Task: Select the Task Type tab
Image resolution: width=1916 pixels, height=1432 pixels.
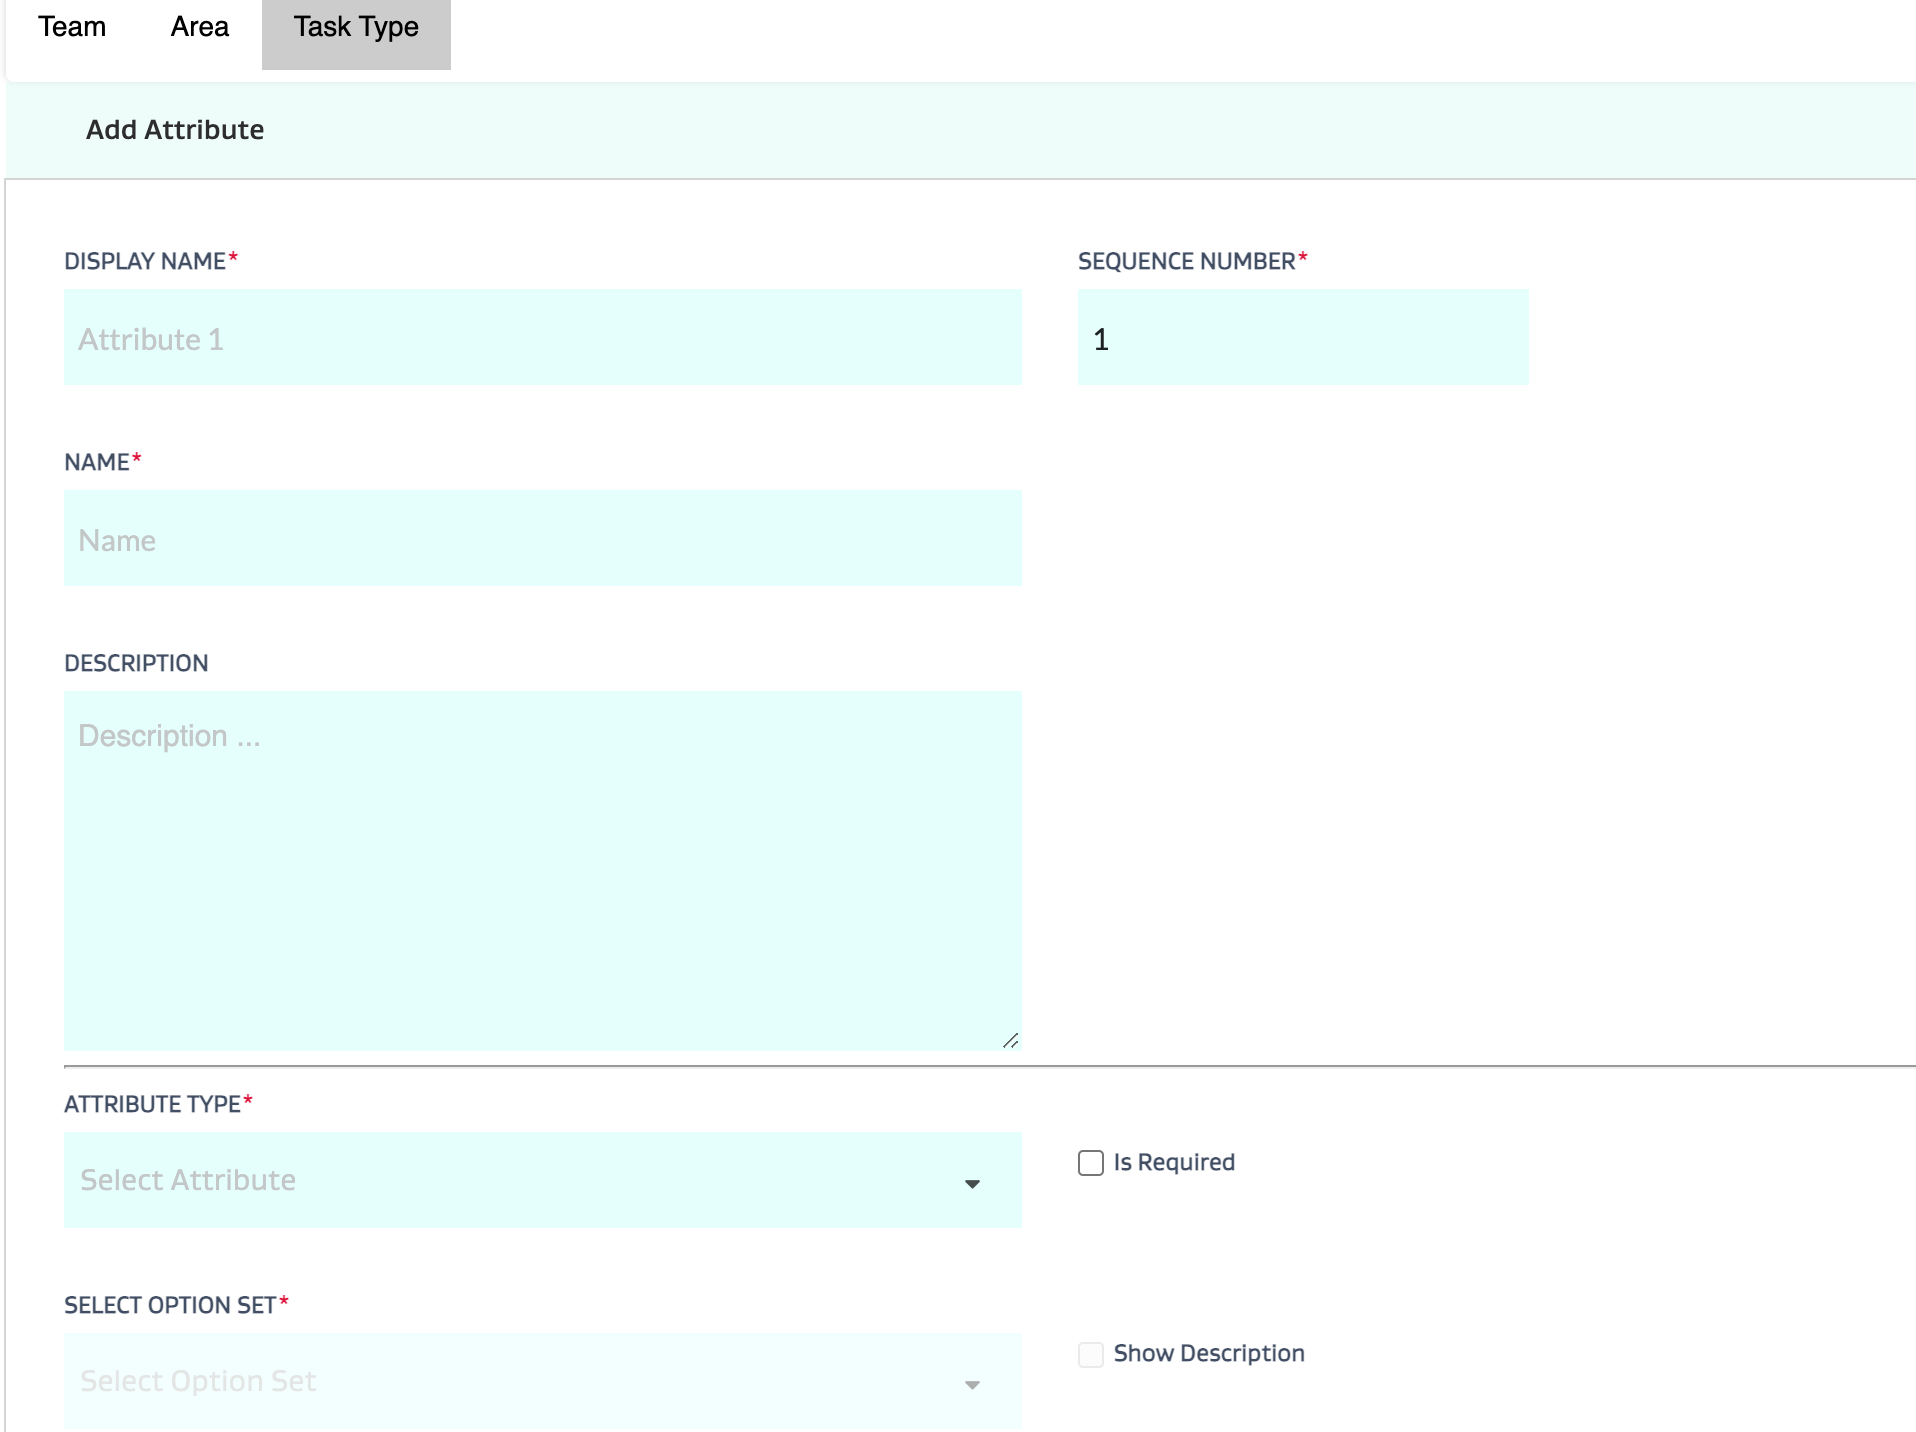Action: point(356,29)
